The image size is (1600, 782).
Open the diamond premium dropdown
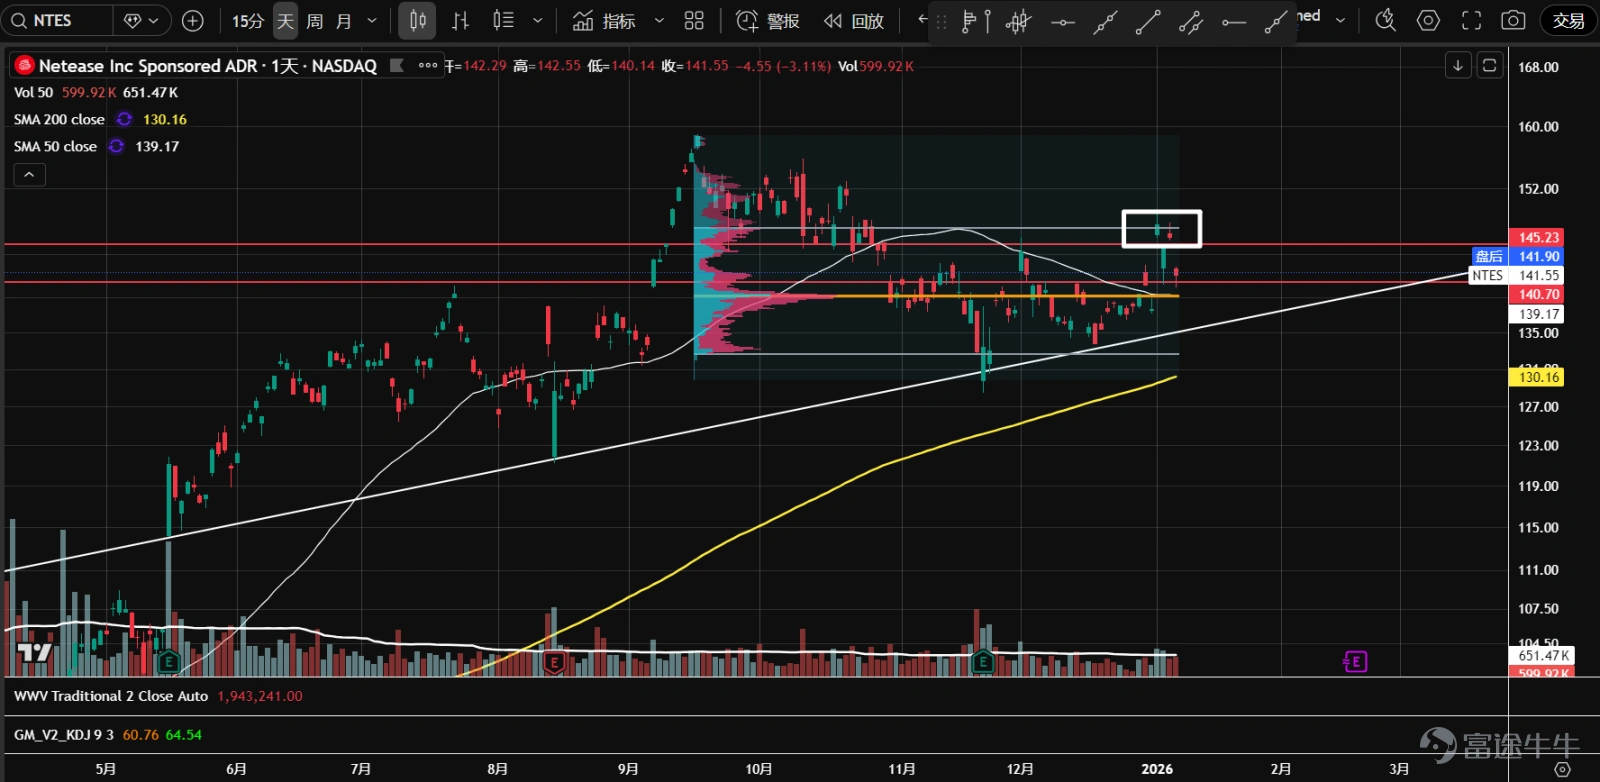[x=141, y=20]
